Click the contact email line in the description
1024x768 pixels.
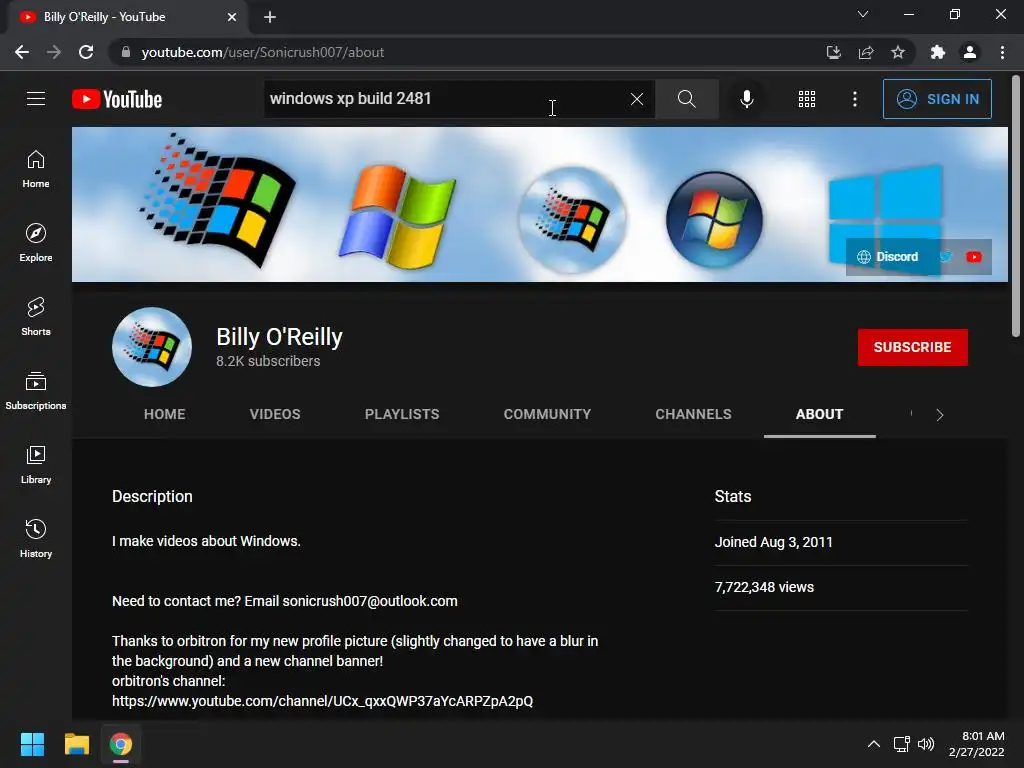(285, 601)
